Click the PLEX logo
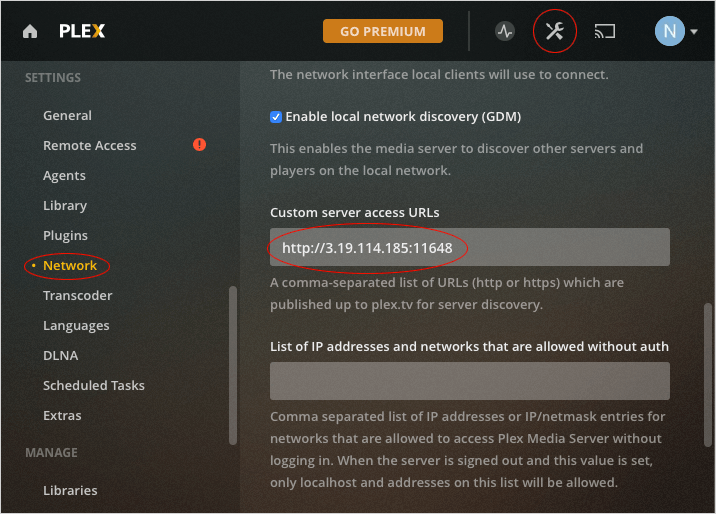Viewport: 716px width, 514px height. tap(82, 31)
